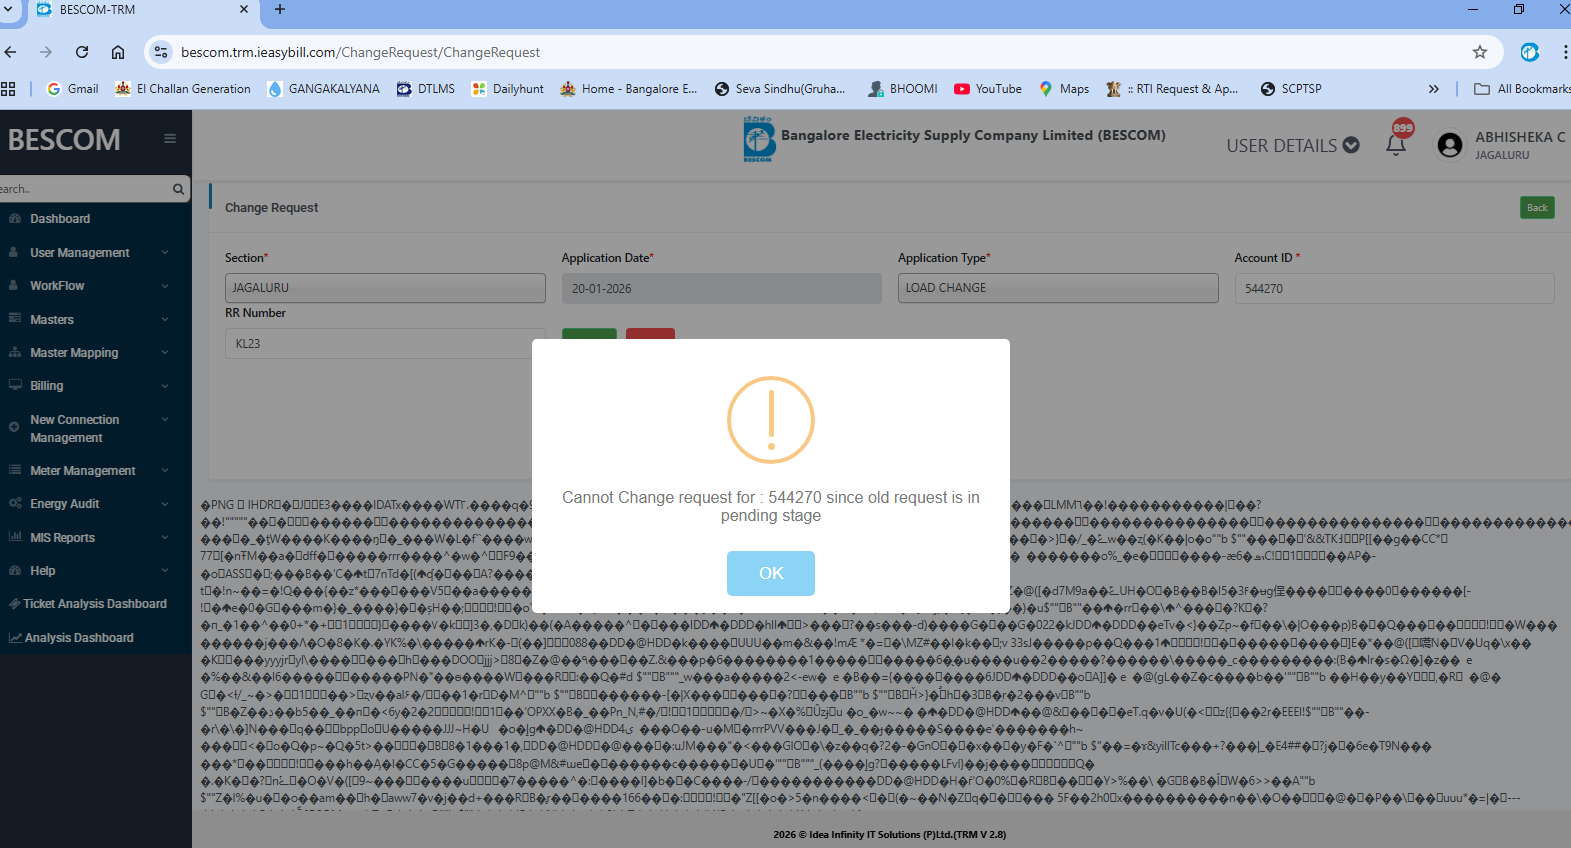Show more bookmarks with the chevron
1571x848 pixels.
coord(1433,89)
